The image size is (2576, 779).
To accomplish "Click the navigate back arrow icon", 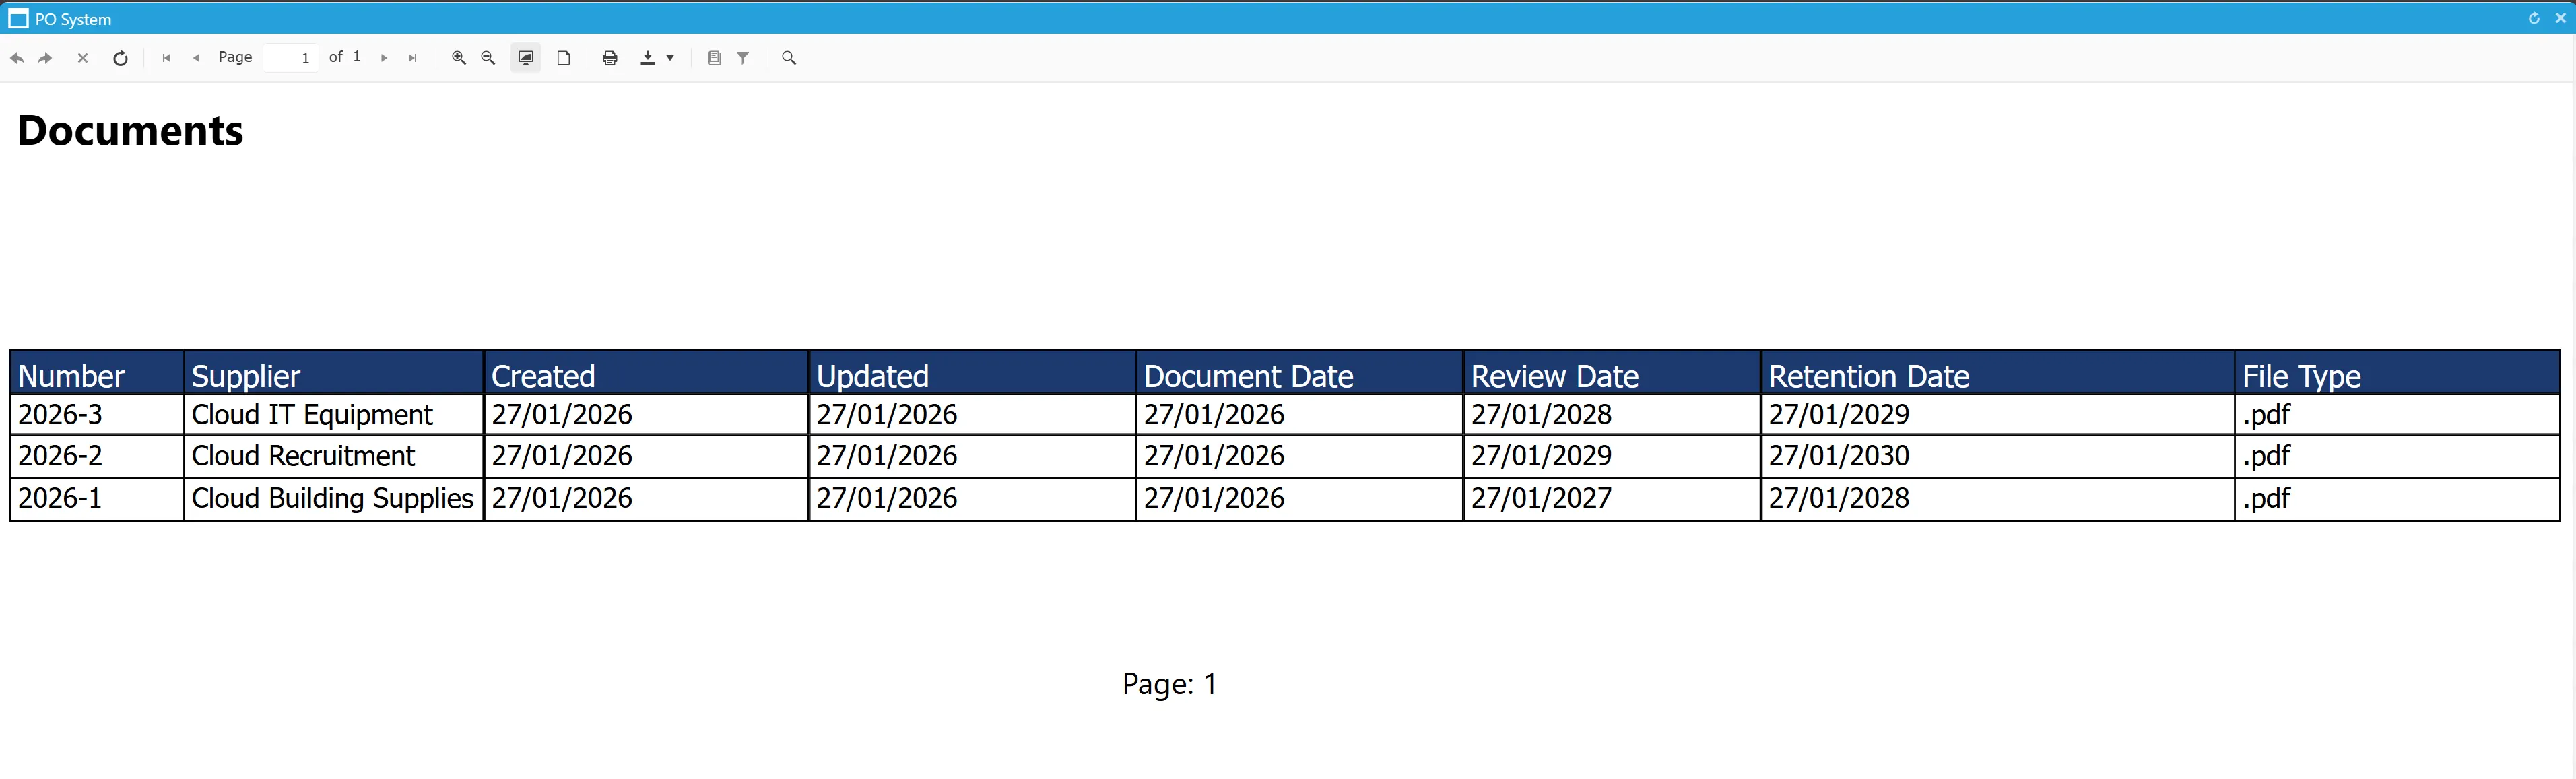I will click(17, 58).
